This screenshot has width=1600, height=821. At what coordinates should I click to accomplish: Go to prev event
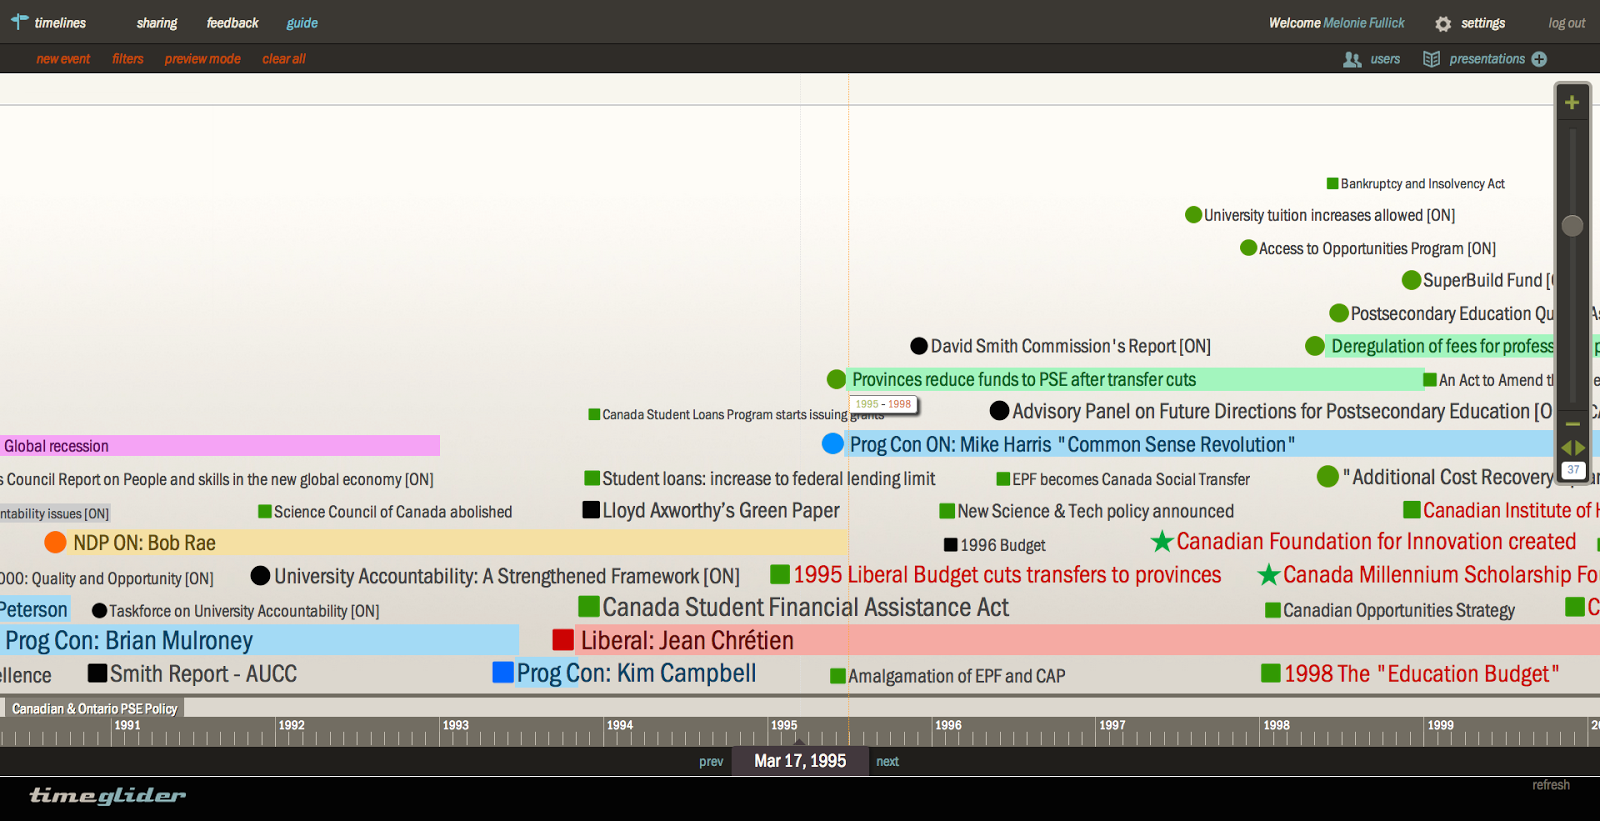(x=711, y=761)
